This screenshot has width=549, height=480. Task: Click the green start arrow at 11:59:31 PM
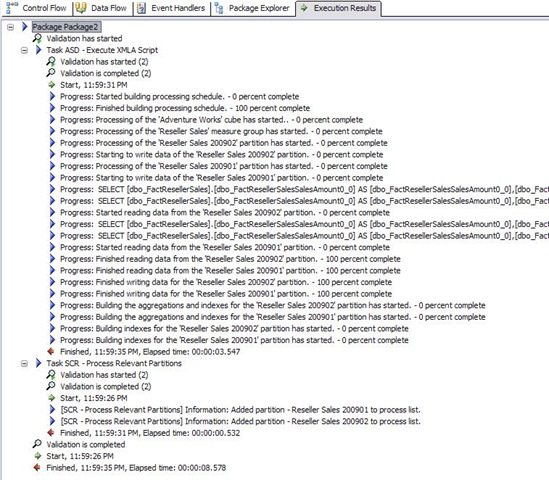(52, 84)
